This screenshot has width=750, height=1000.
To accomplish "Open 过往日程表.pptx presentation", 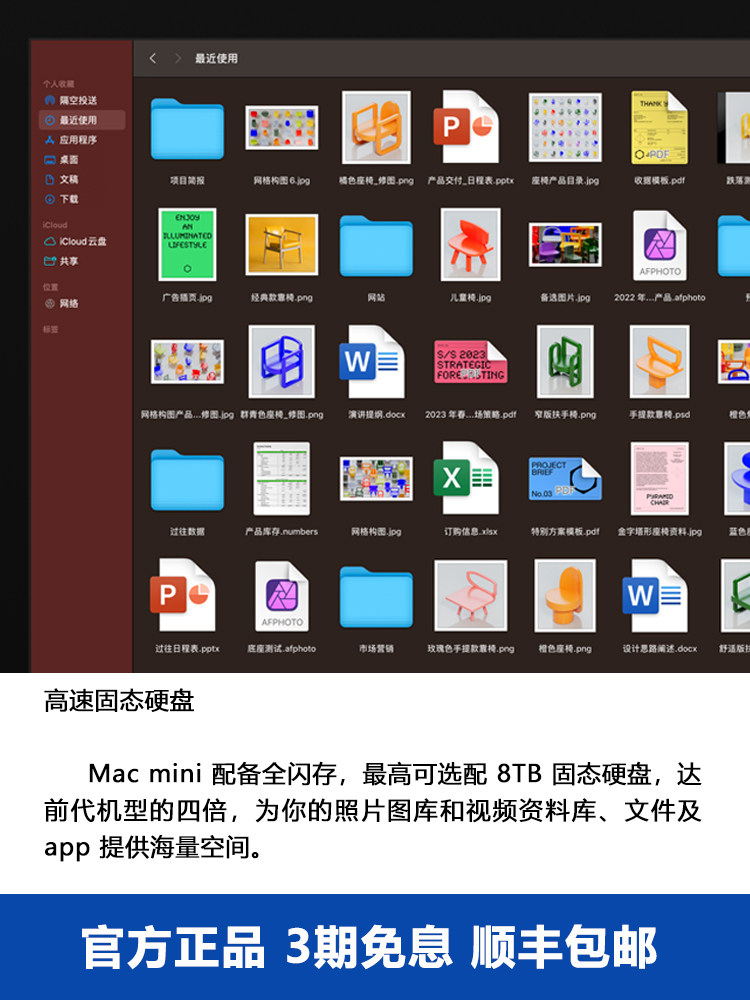I will (x=182, y=595).
